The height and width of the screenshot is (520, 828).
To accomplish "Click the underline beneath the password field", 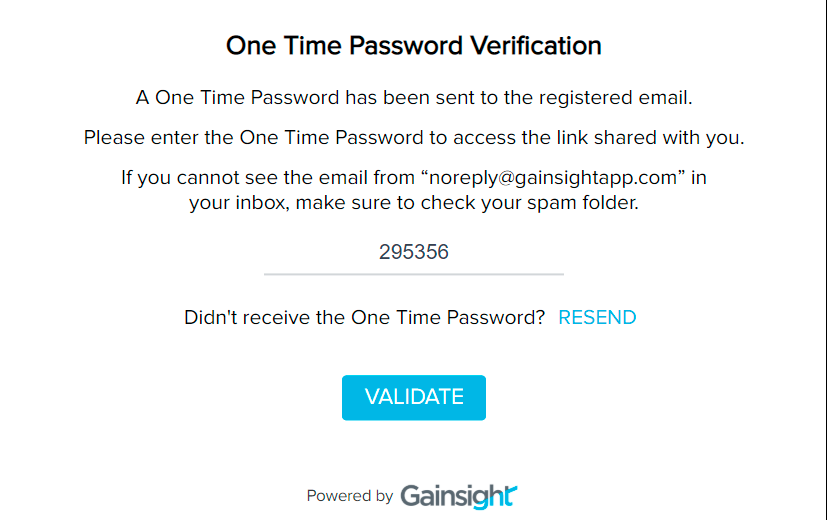I will (414, 273).
